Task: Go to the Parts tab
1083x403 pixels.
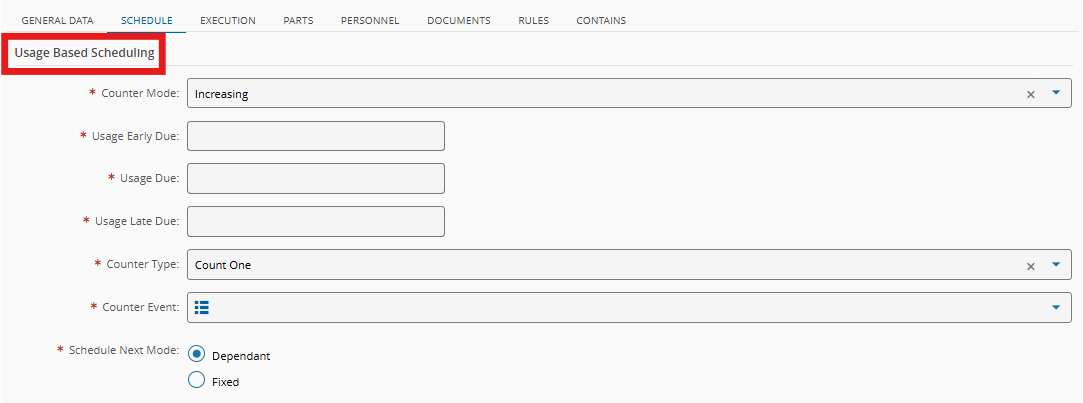Action: [x=298, y=21]
